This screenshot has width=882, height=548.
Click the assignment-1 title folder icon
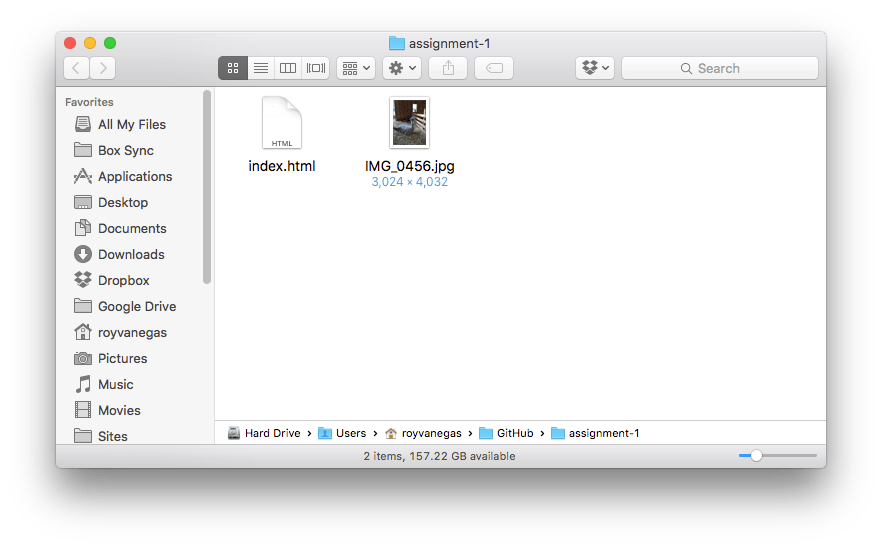397,43
